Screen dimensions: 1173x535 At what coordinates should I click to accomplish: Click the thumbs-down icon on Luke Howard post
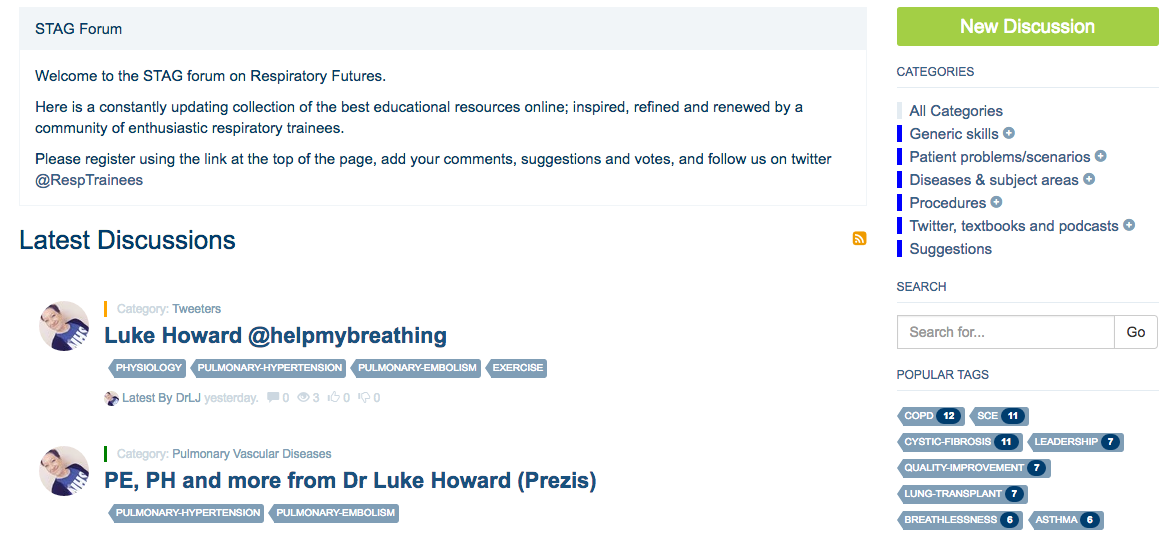click(364, 398)
